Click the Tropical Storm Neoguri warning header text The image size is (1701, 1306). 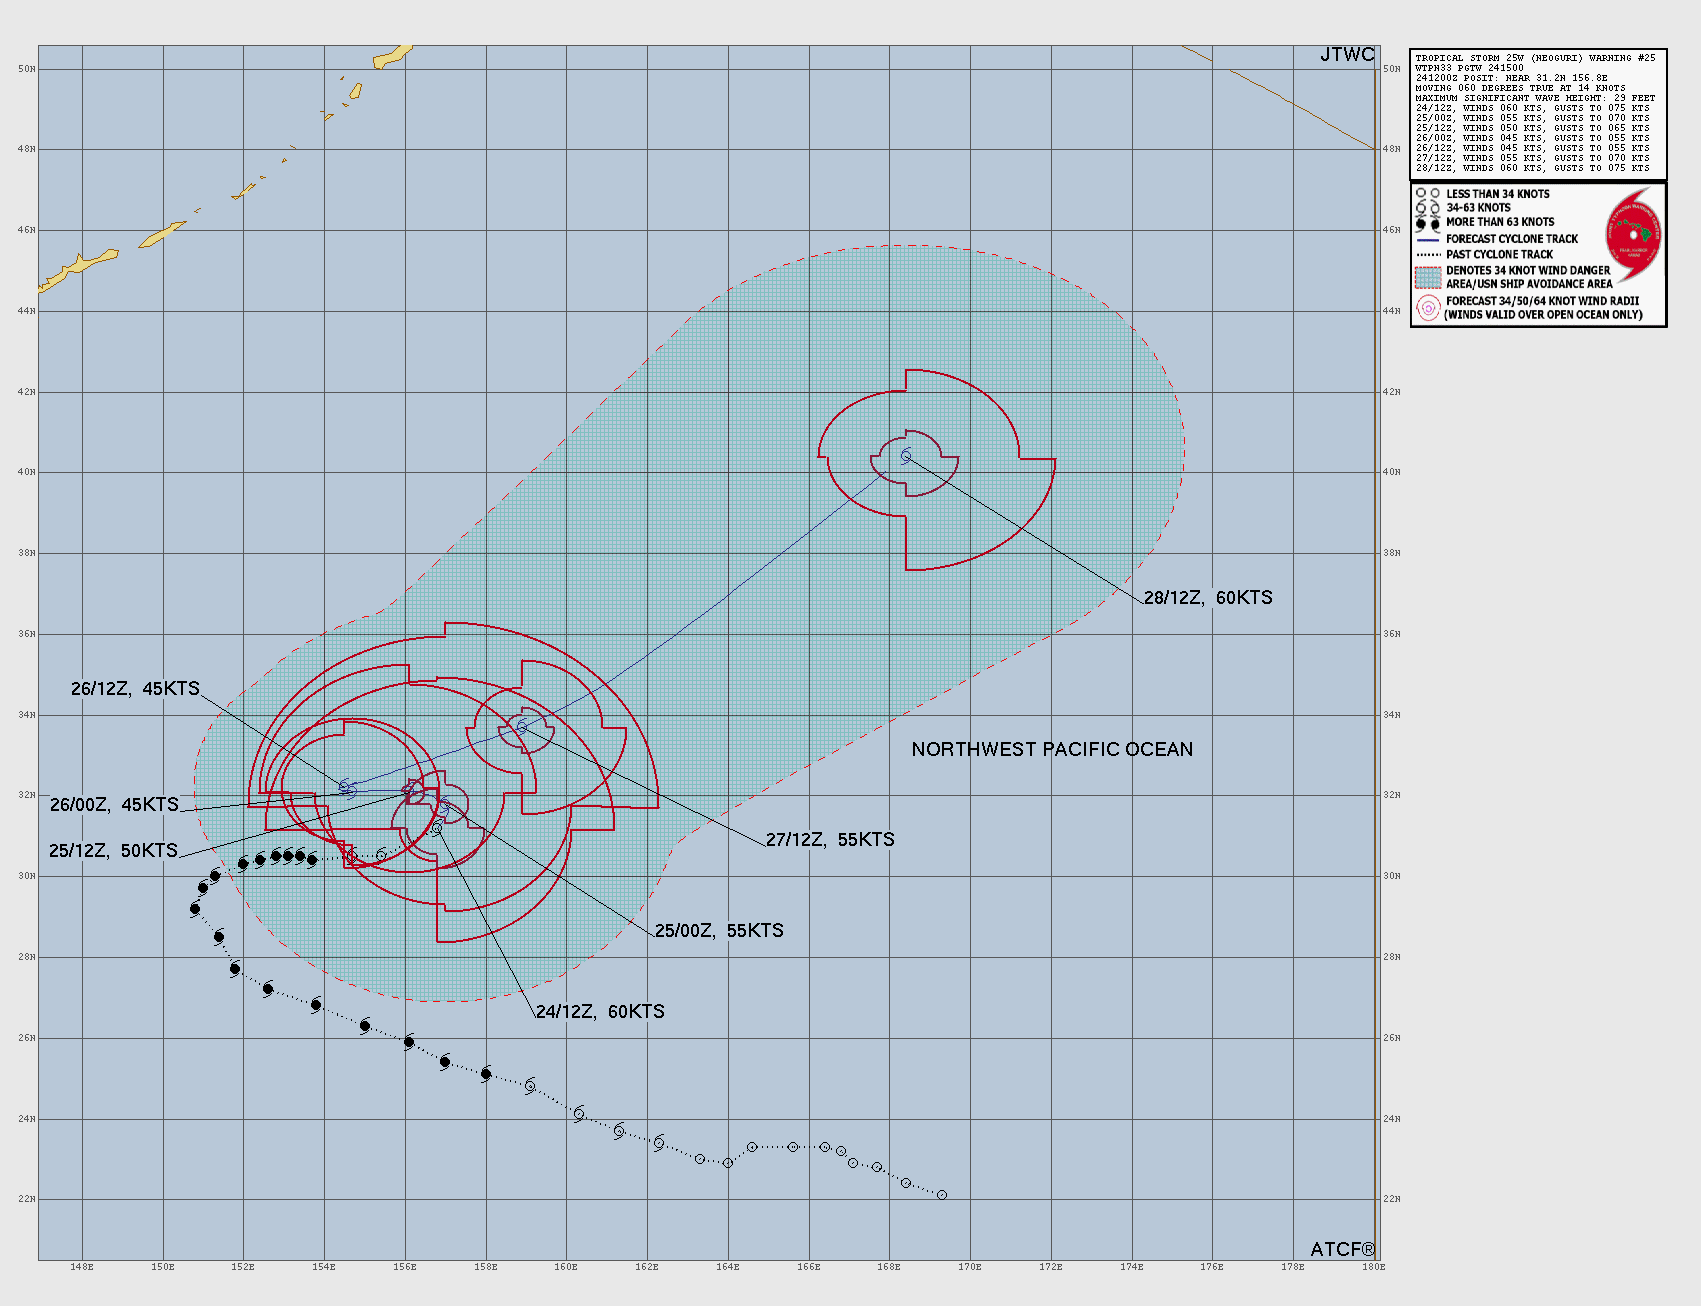click(x=1535, y=58)
